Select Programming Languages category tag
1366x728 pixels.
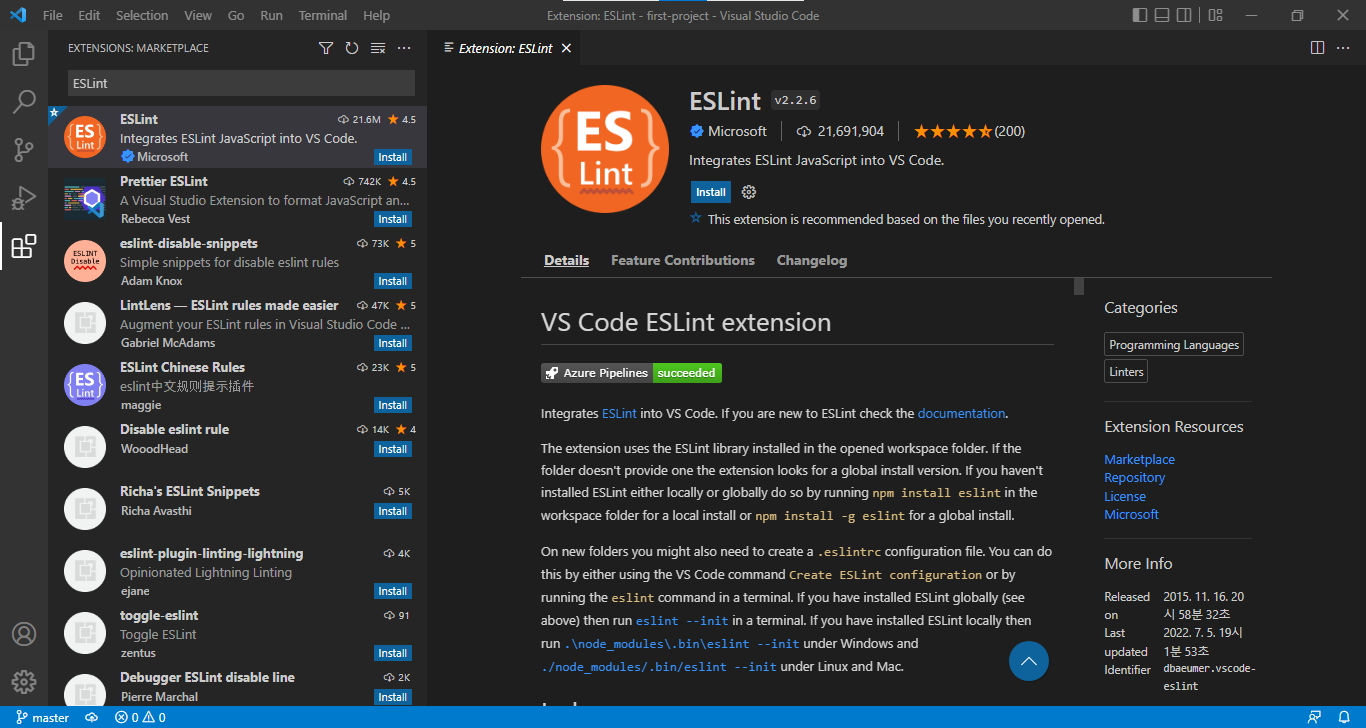1174,345
